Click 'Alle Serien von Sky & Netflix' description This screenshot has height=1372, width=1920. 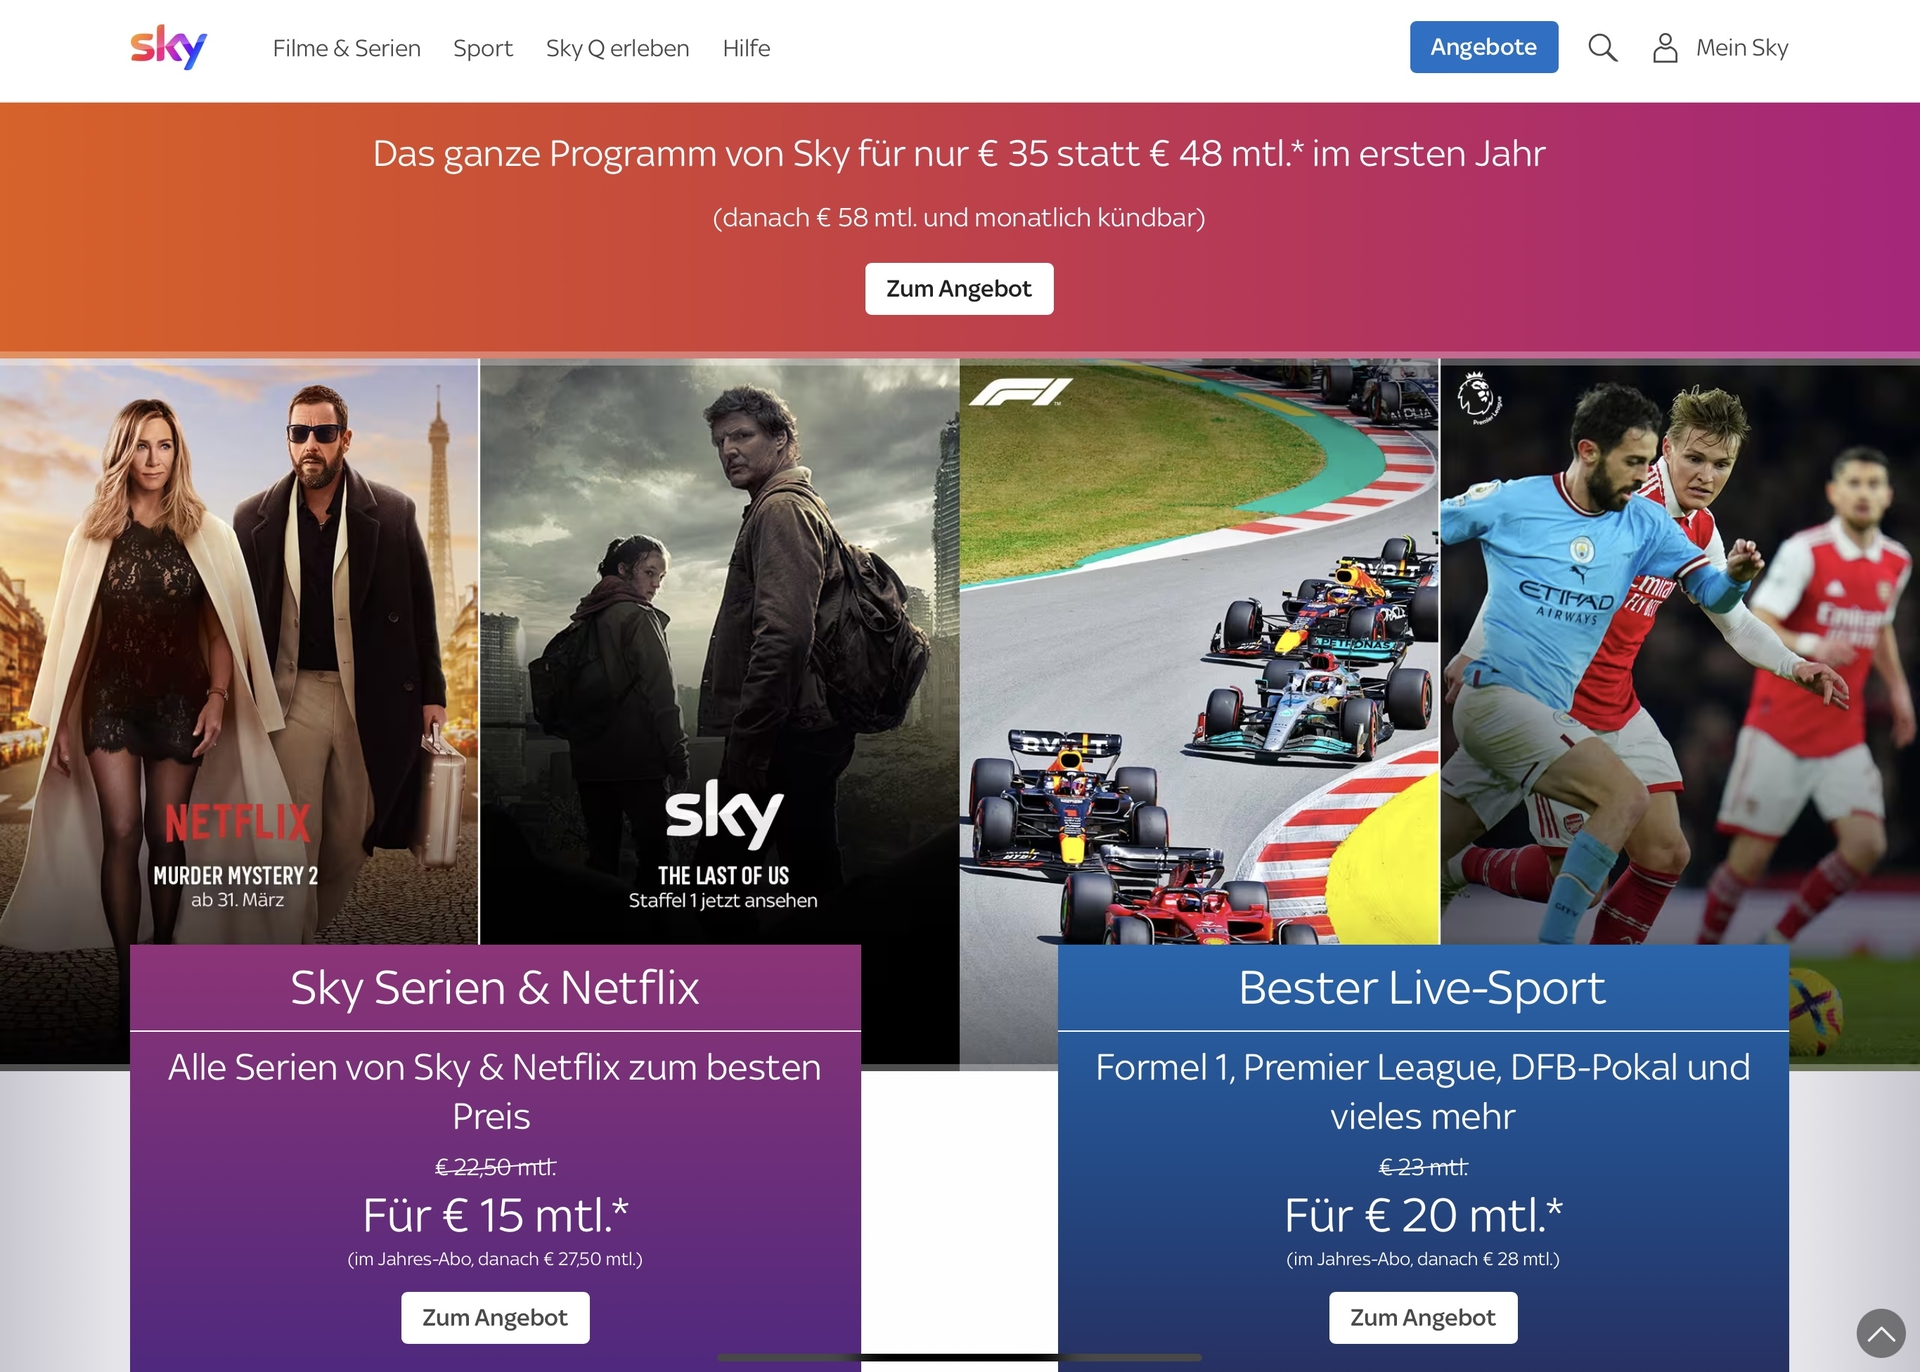494,1092
